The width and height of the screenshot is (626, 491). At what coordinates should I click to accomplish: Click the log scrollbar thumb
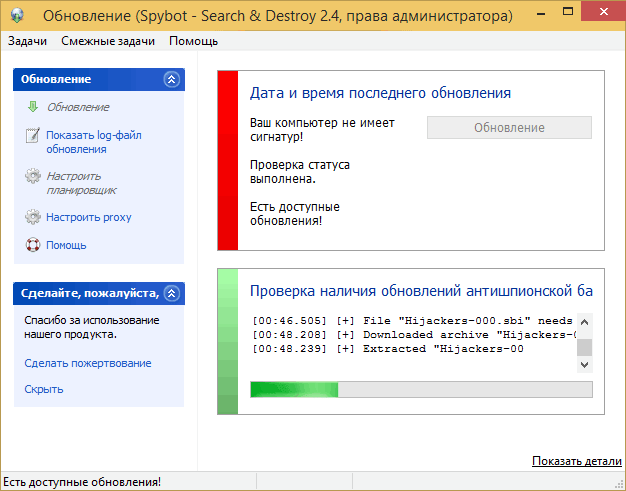click(x=584, y=347)
